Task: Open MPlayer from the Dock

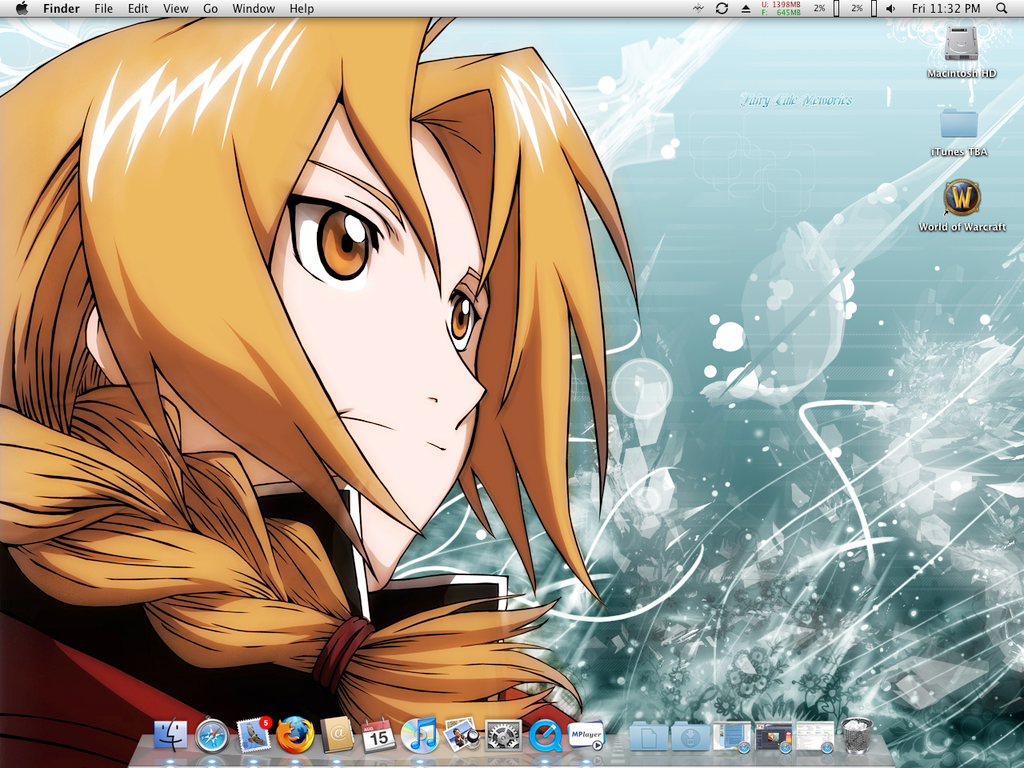Action: (x=586, y=735)
